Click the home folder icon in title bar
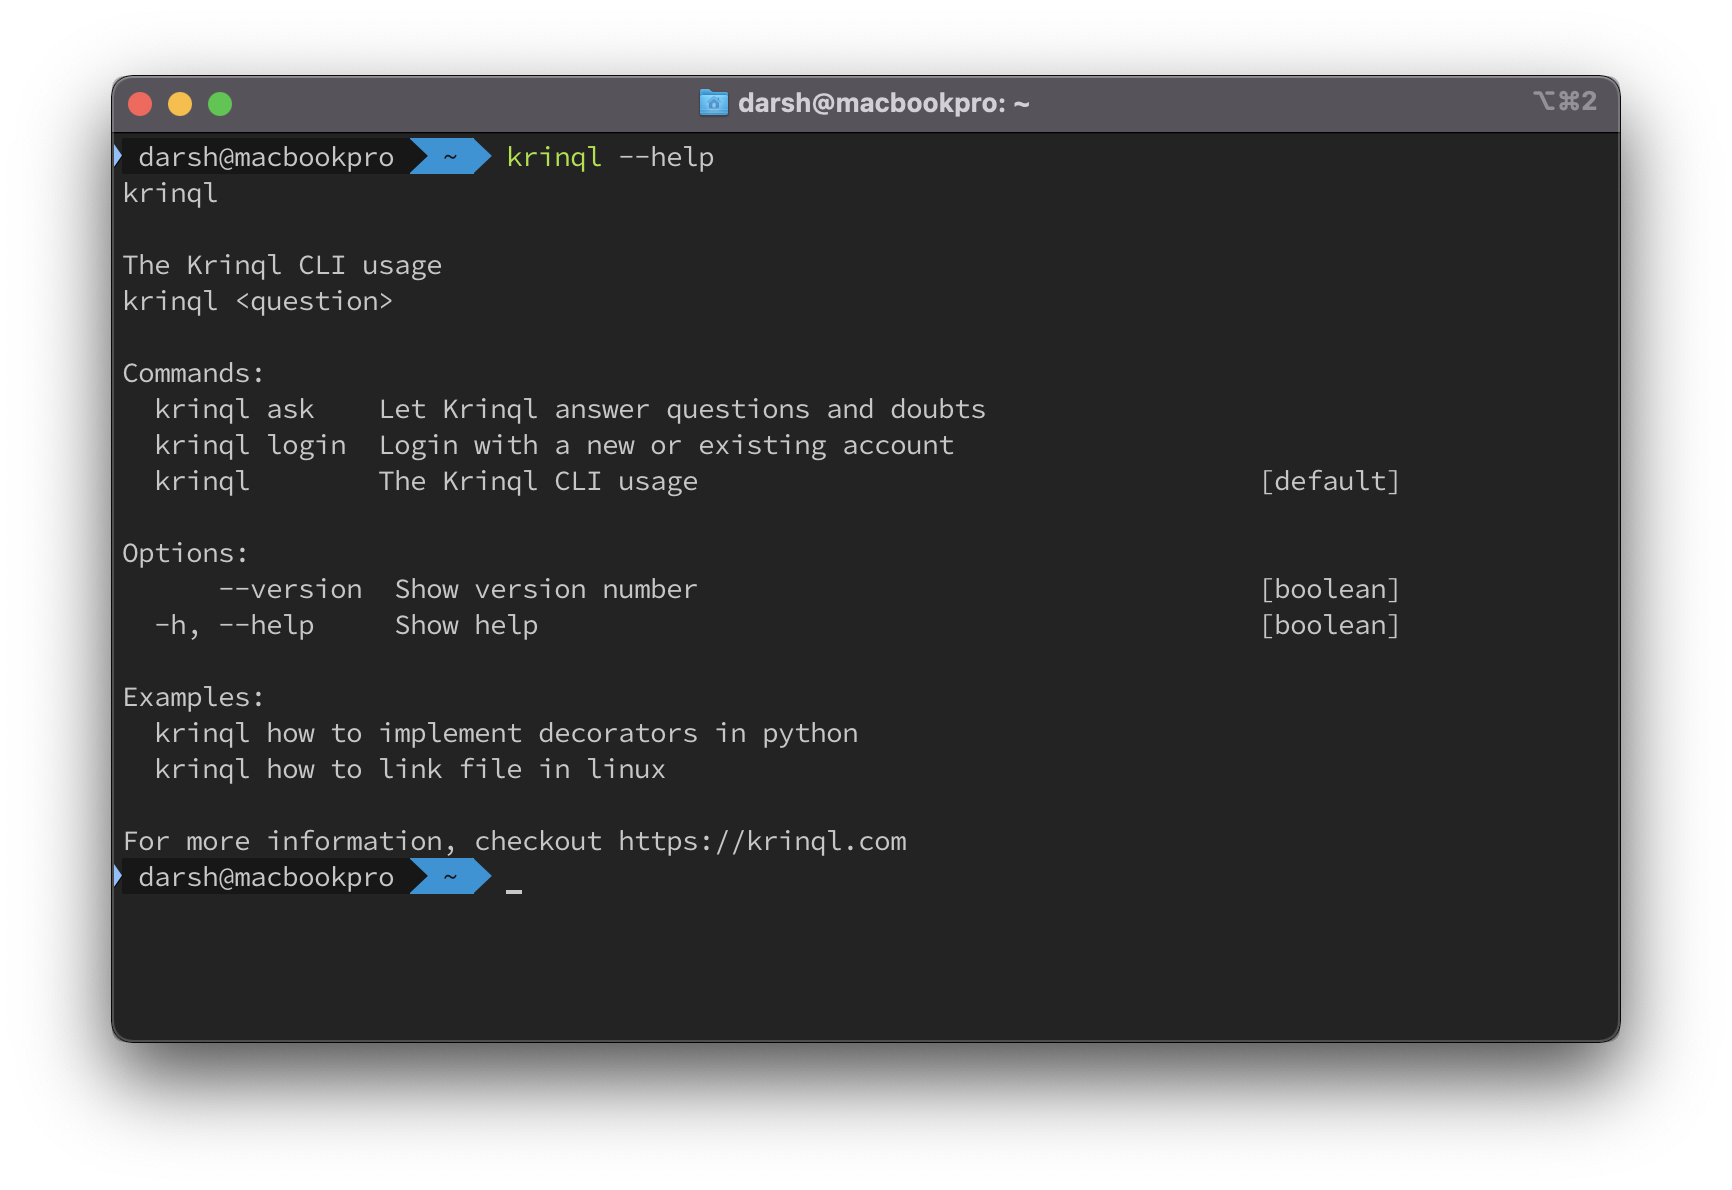This screenshot has height=1190, width=1732. pyautogui.click(x=713, y=103)
